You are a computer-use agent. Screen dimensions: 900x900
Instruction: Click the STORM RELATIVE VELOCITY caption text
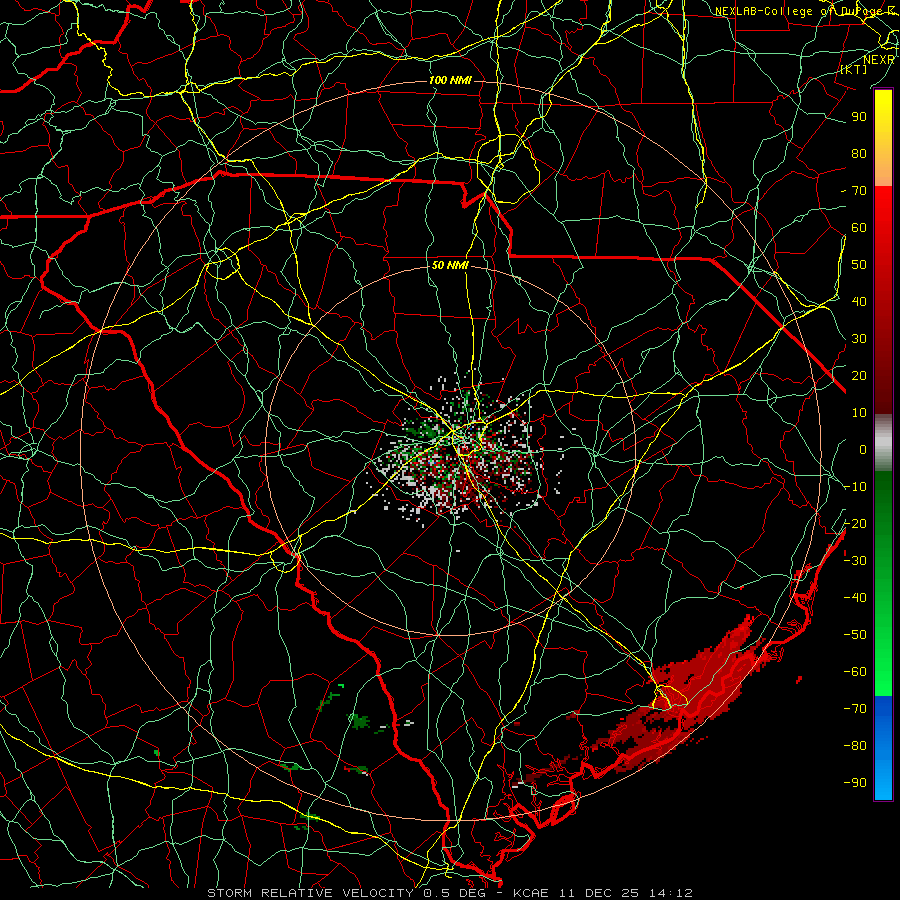pyautogui.click(x=312, y=893)
